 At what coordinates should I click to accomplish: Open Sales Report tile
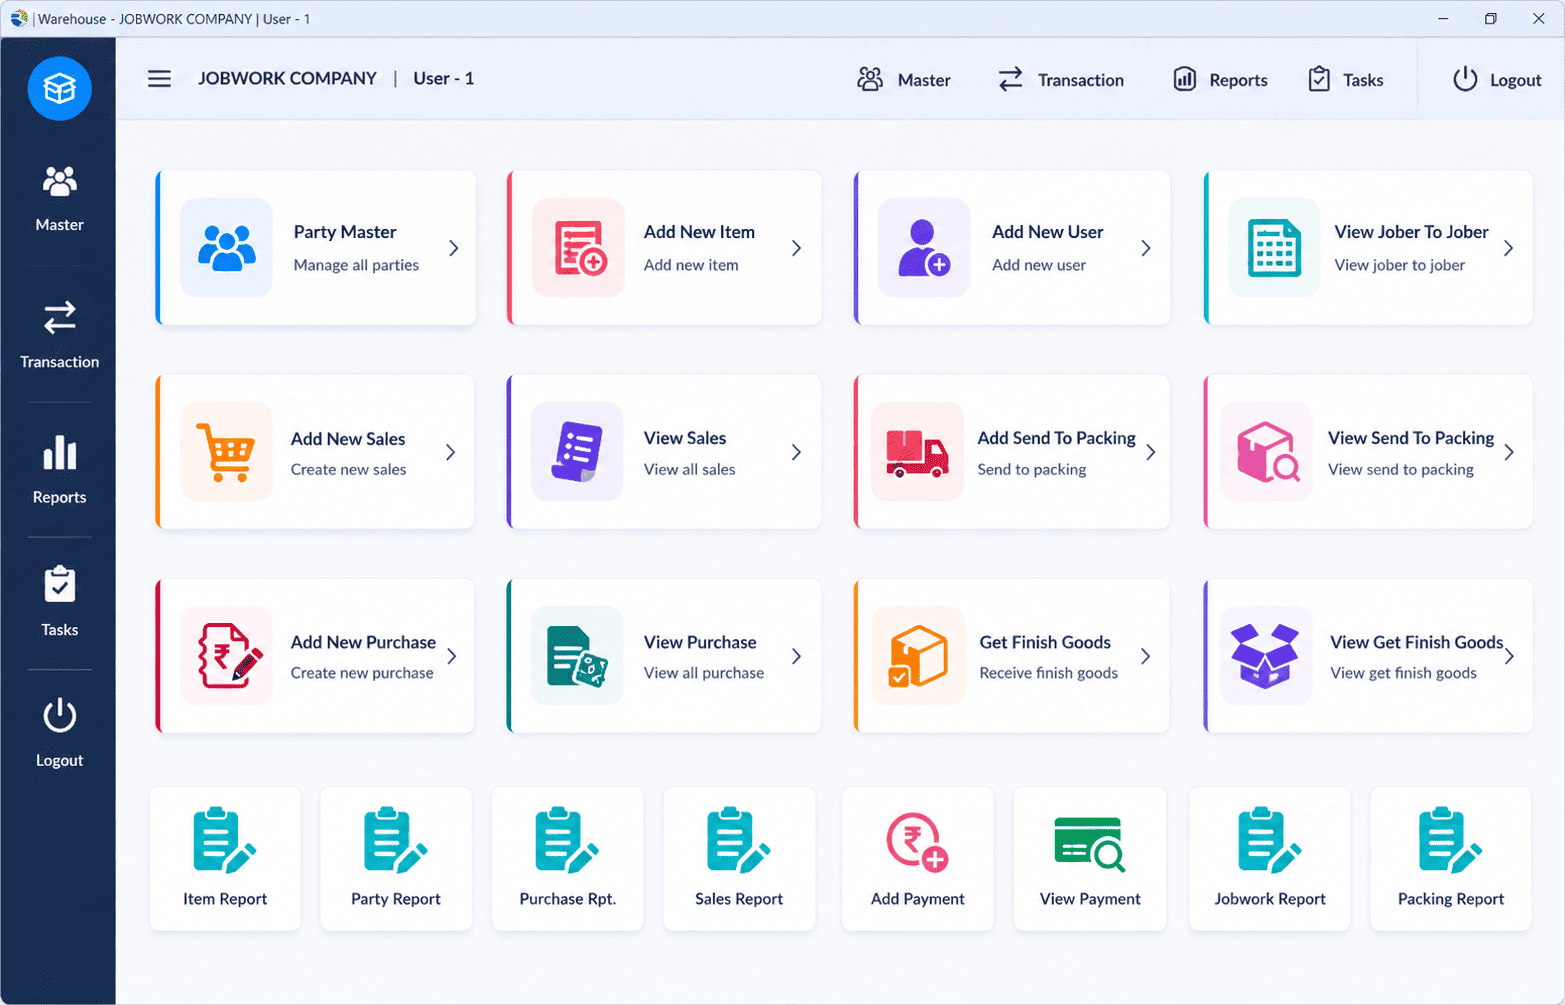click(x=739, y=859)
